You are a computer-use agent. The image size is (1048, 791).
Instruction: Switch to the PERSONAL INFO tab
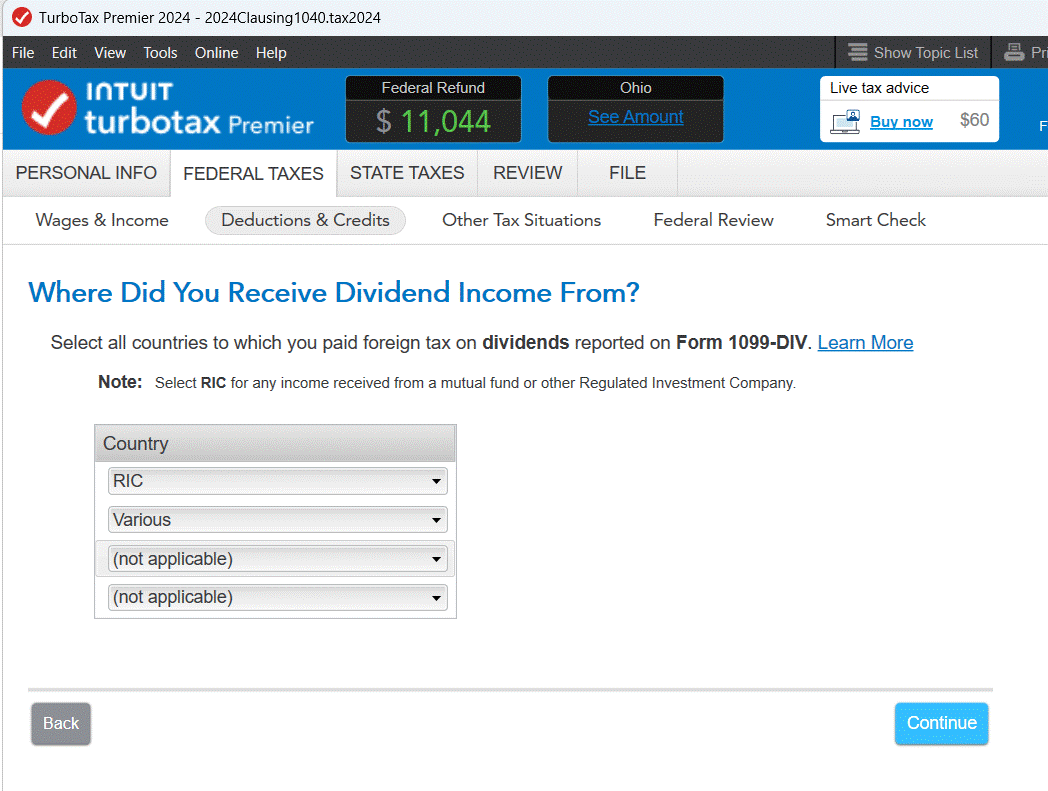pyautogui.click(x=86, y=173)
